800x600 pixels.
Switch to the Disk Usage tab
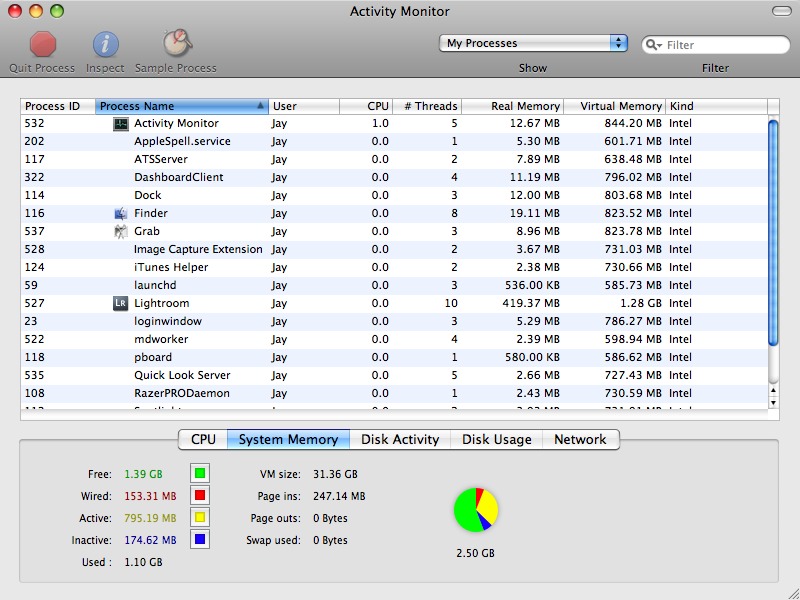496,439
